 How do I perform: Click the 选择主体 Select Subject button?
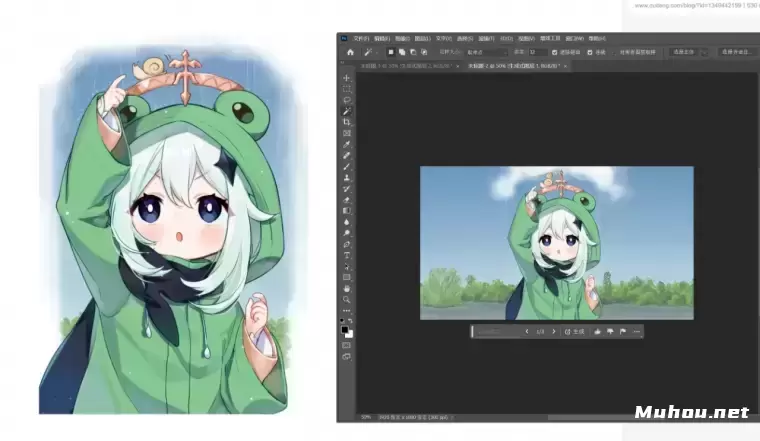click(684, 52)
